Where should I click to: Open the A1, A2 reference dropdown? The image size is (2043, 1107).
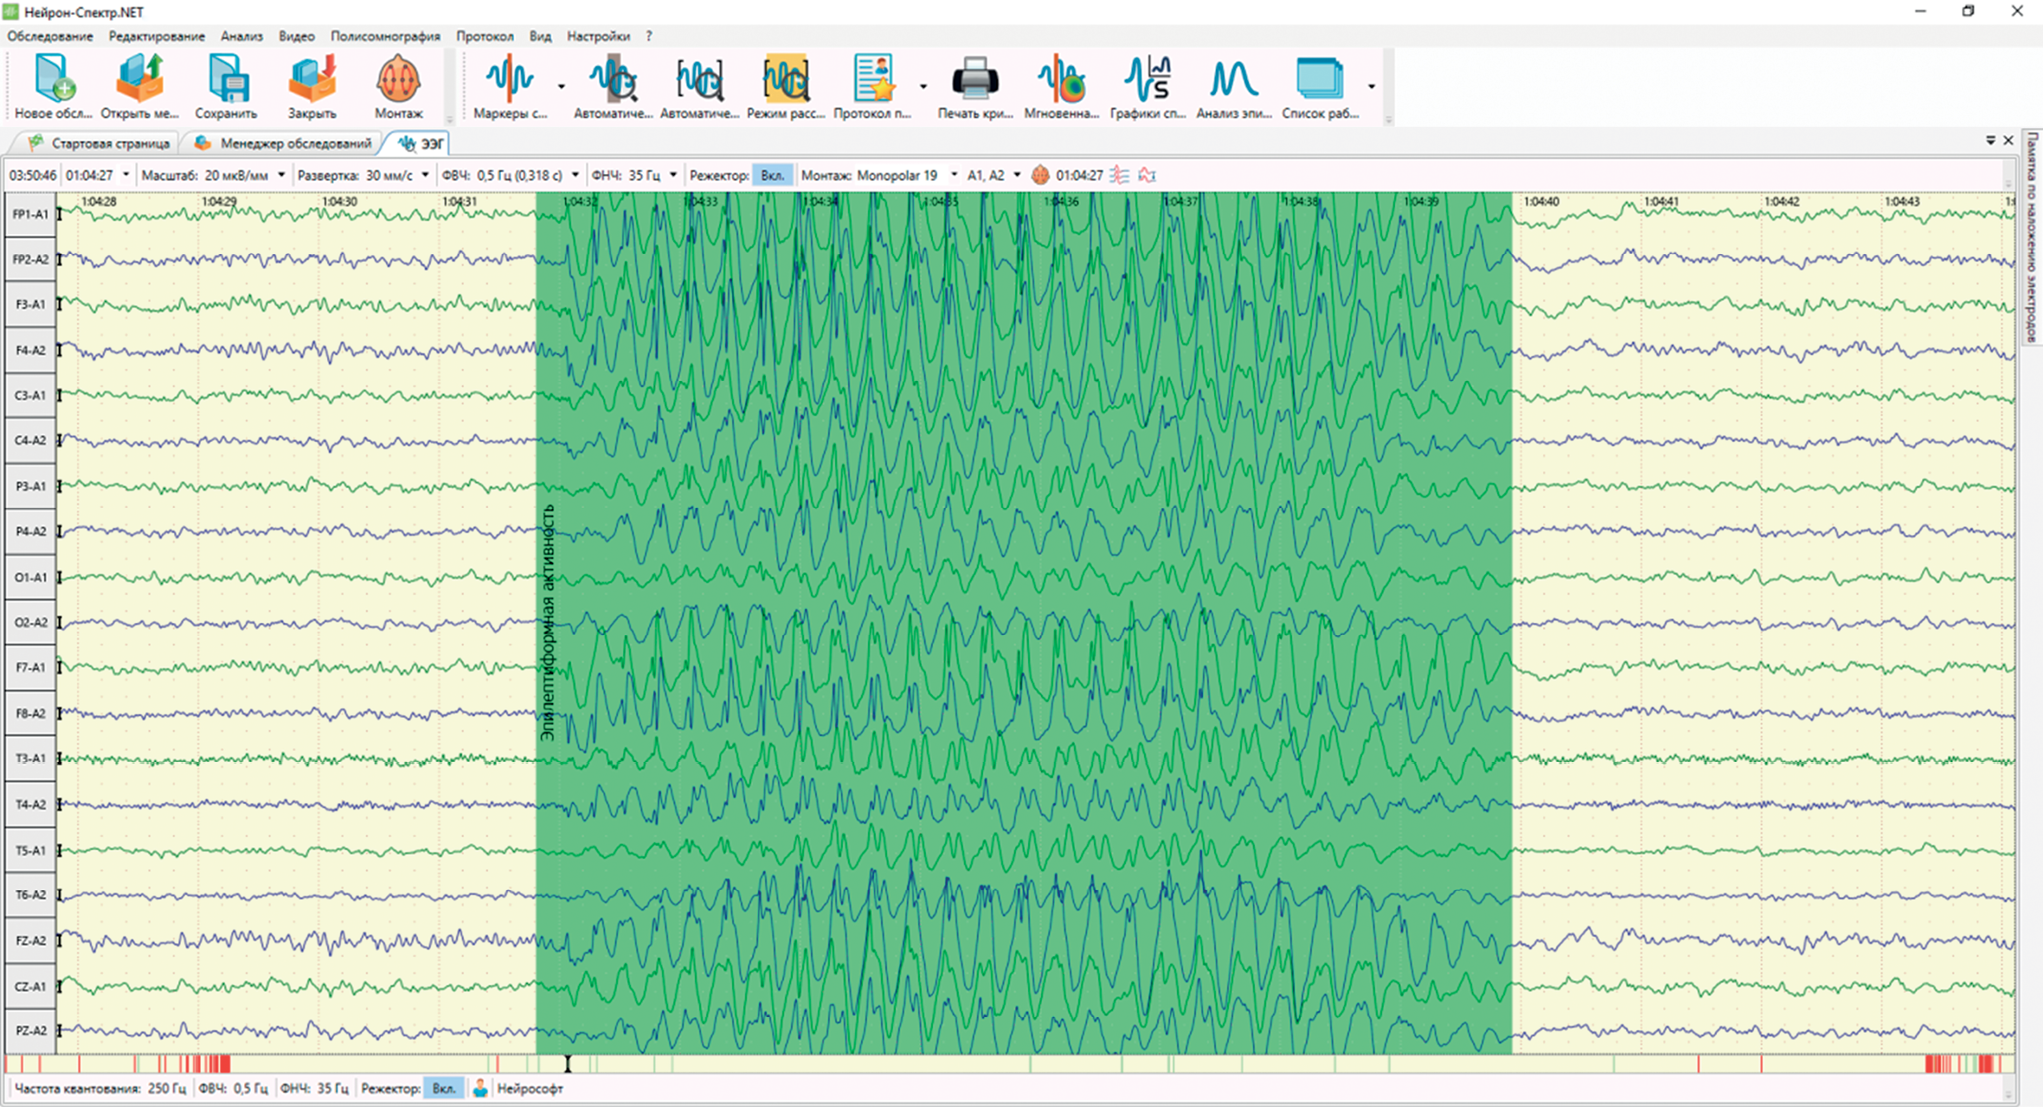coord(1017,175)
